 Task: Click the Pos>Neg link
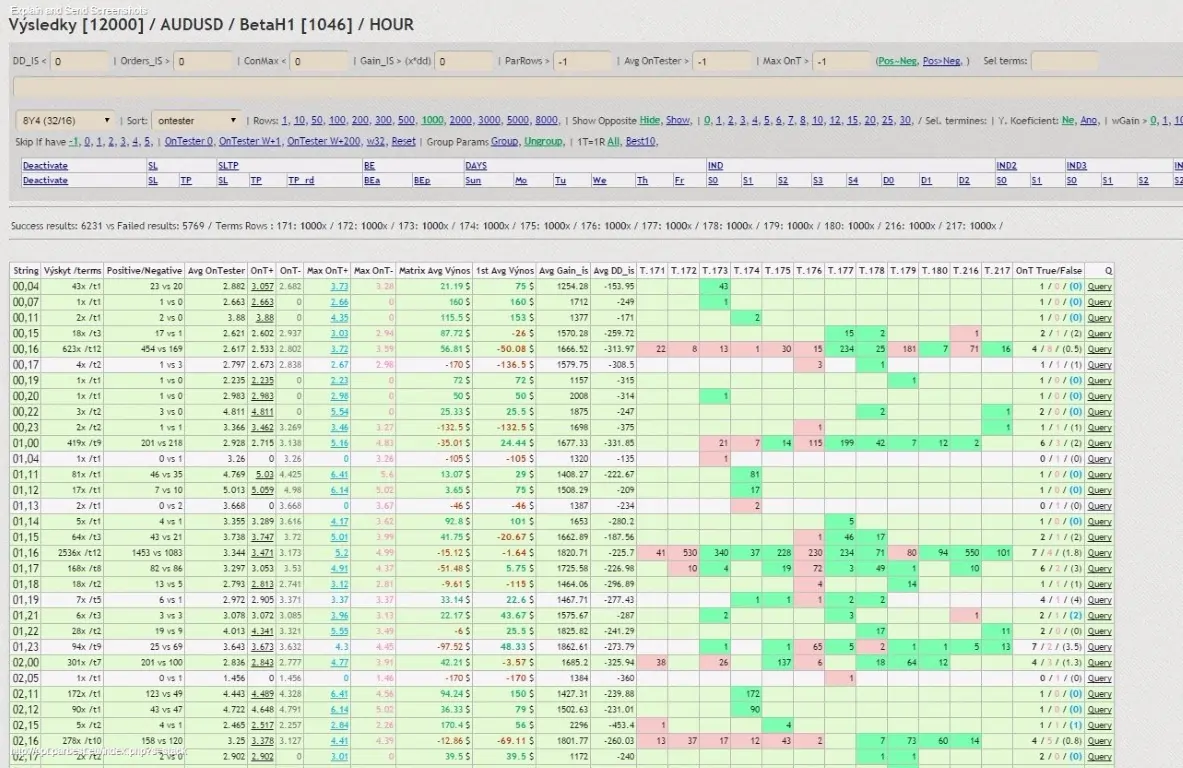point(942,61)
